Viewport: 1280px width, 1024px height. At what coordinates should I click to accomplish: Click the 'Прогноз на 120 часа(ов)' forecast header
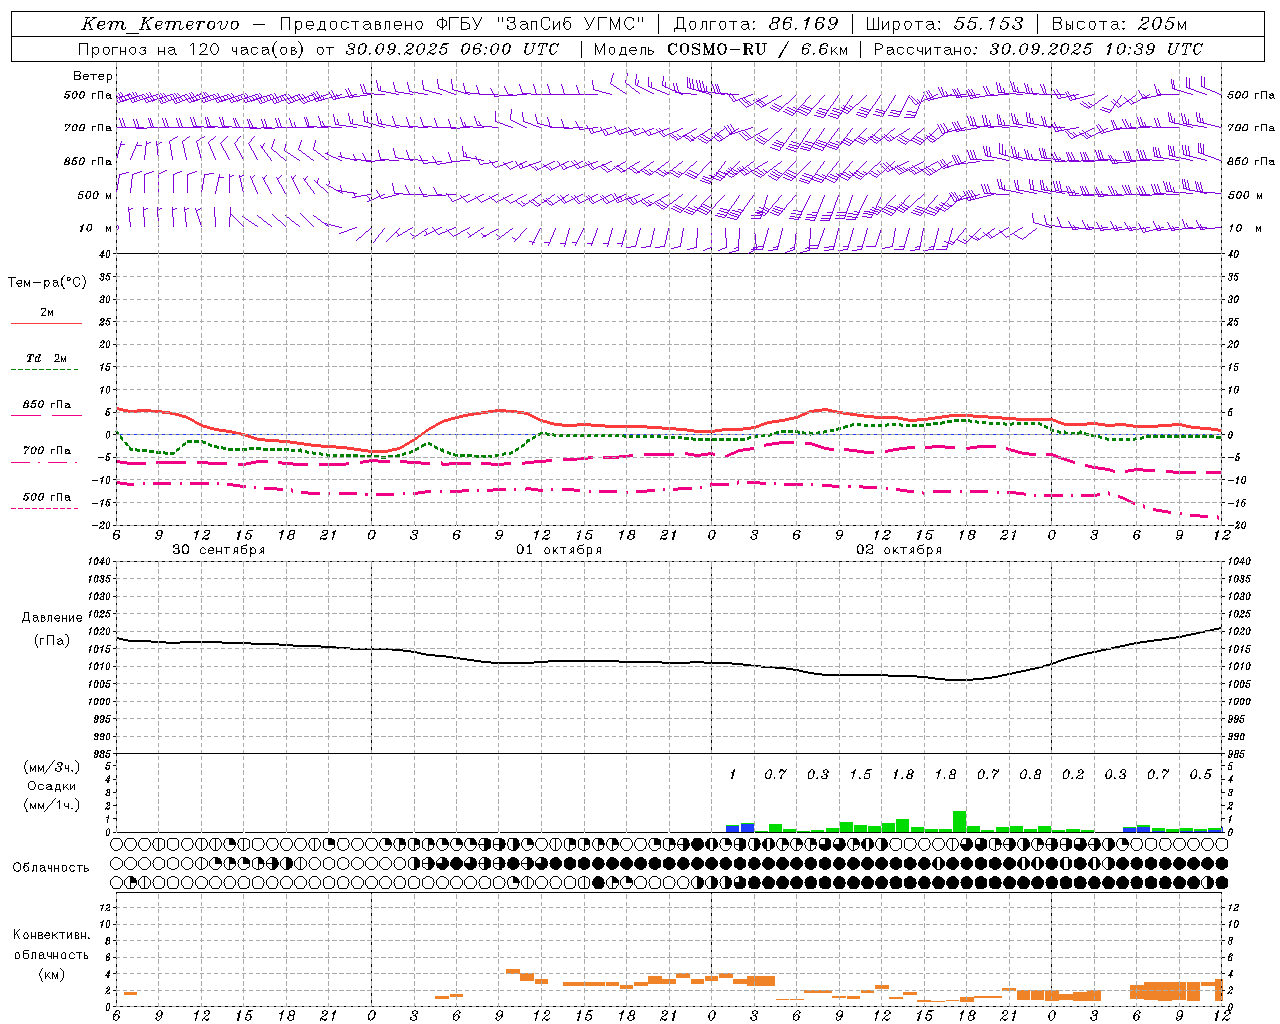[x=194, y=49]
